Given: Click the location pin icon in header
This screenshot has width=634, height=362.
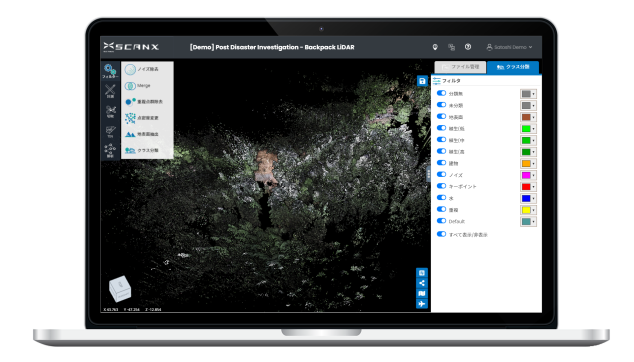Looking at the screenshot, I should click(435, 47).
